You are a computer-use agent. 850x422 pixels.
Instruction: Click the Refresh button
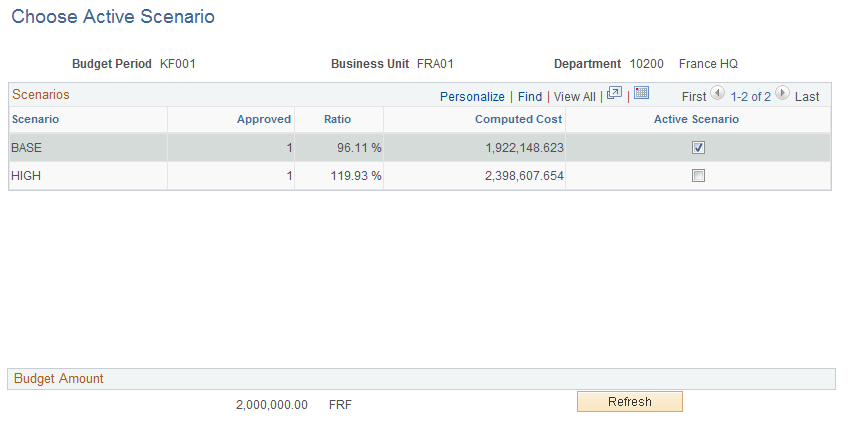pos(629,402)
